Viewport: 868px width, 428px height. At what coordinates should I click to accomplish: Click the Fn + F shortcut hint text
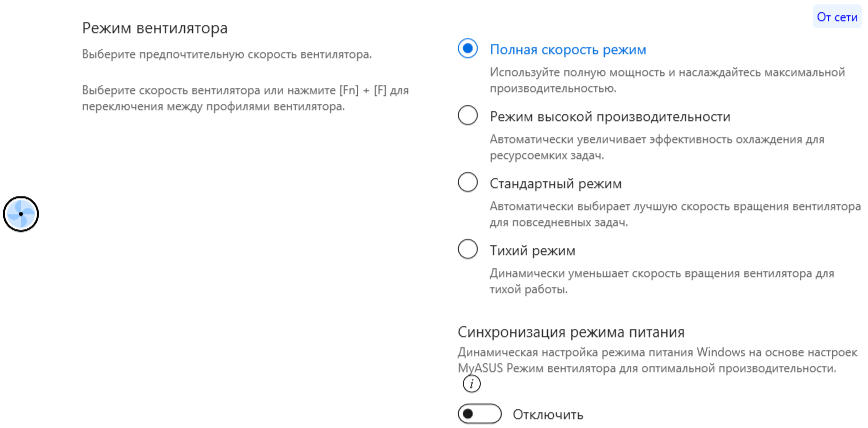tap(245, 99)
